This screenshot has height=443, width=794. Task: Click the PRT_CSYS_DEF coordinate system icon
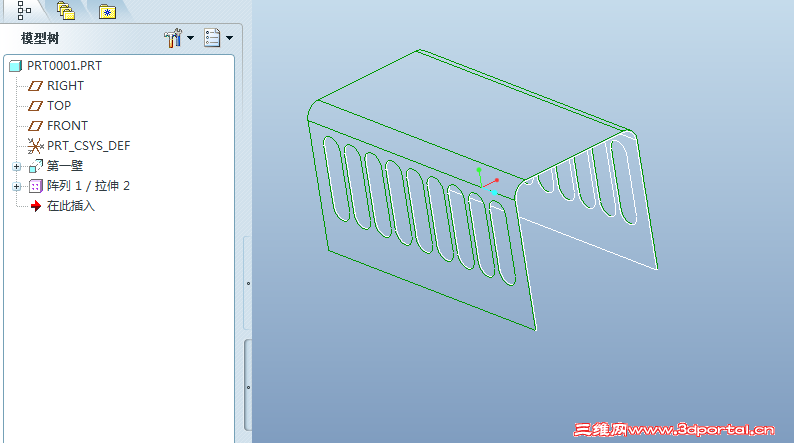pyautogui.click(x=35, y=146)
